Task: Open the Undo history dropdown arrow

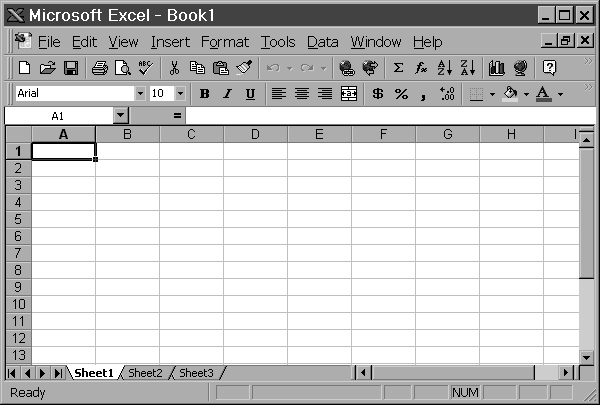Action: [x=290, y=69]
